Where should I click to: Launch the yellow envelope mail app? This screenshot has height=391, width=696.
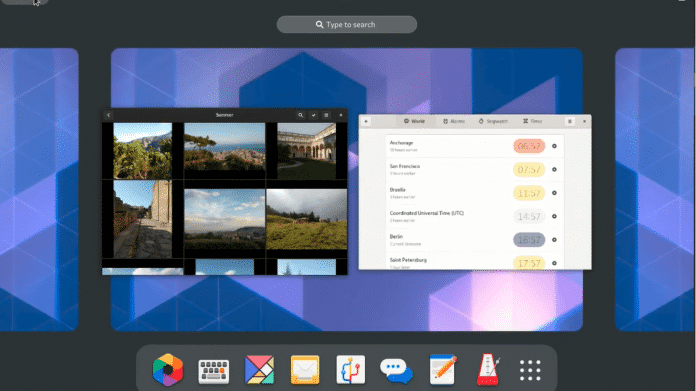point(305,370)
